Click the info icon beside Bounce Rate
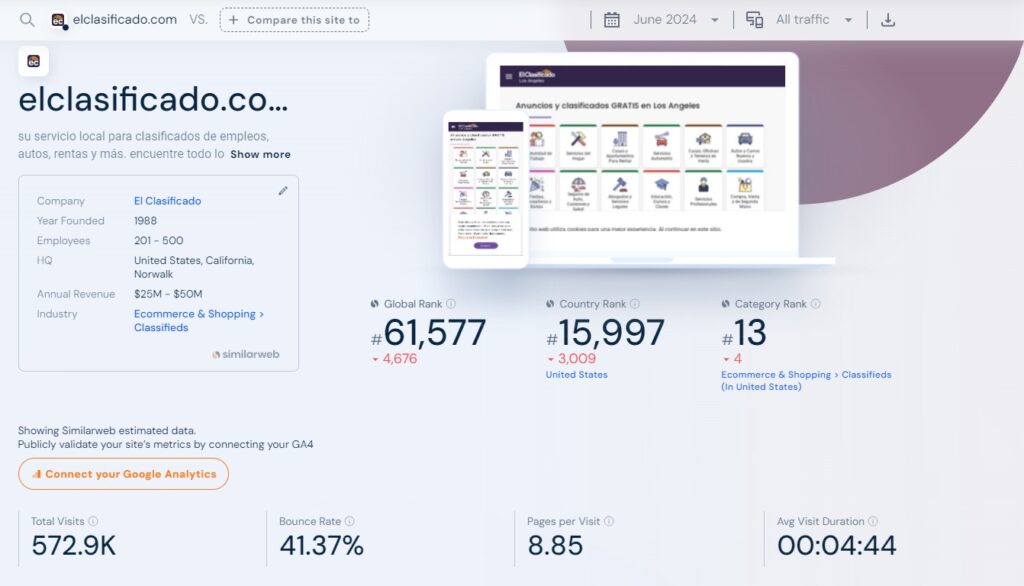 point(349,521)
